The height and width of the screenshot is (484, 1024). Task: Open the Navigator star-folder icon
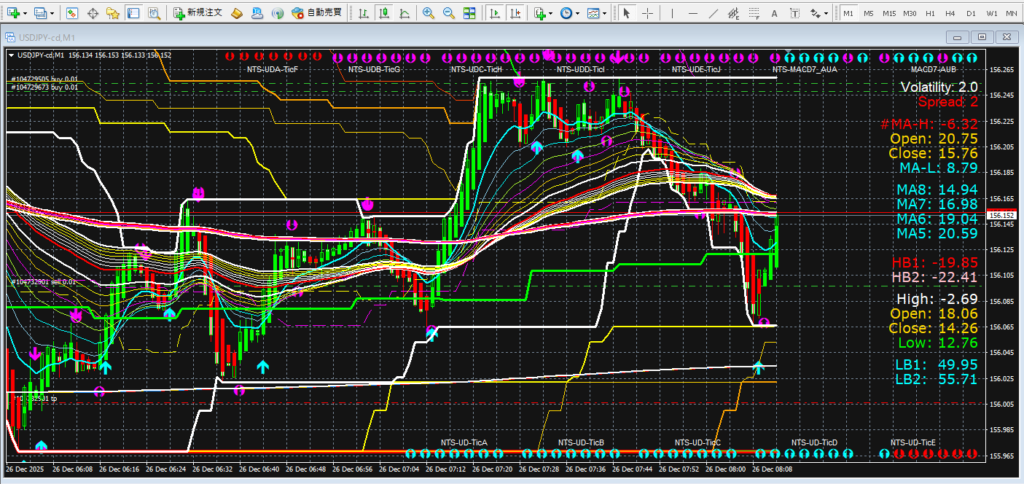114,13
